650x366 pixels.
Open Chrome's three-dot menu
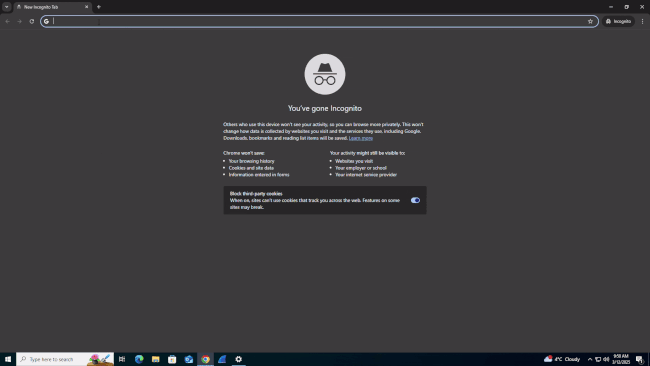click(643, 21)
